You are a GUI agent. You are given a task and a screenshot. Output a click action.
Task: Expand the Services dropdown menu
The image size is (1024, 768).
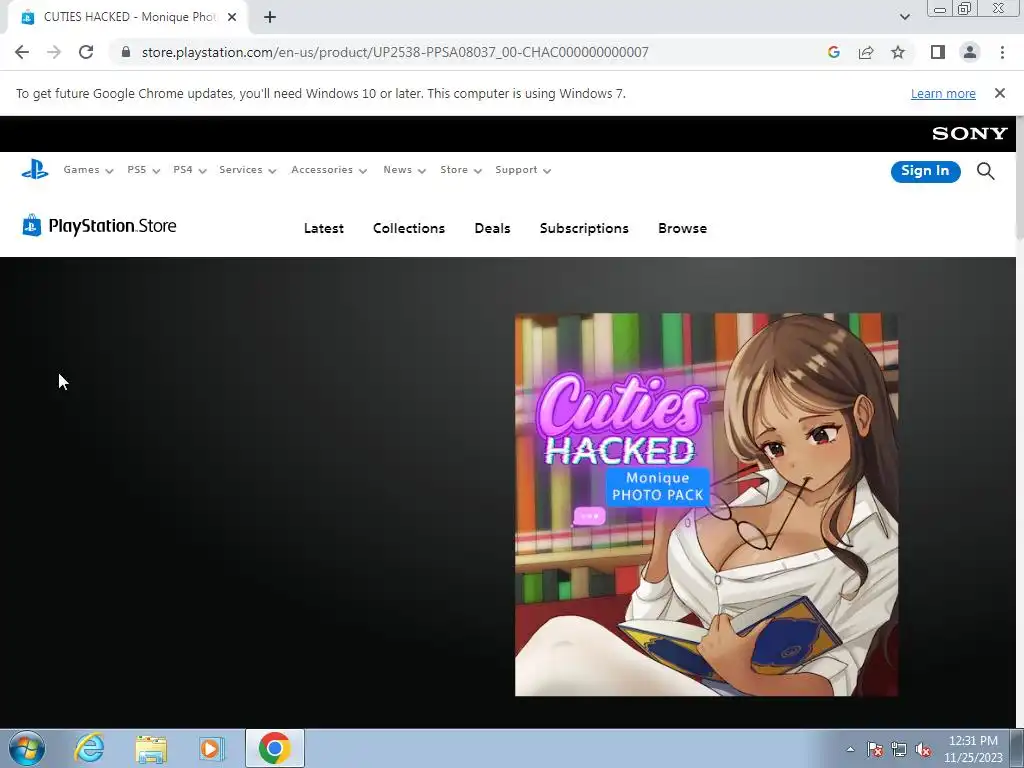(x=248, y=170)
